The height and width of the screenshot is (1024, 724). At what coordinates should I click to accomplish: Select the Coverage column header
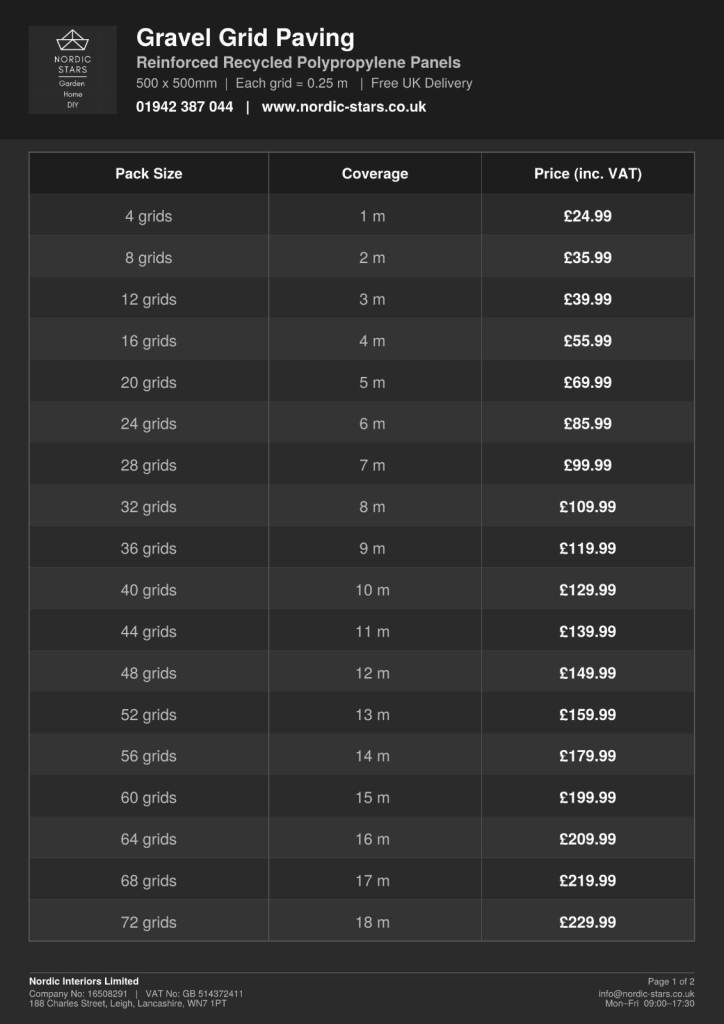(375, 174)
